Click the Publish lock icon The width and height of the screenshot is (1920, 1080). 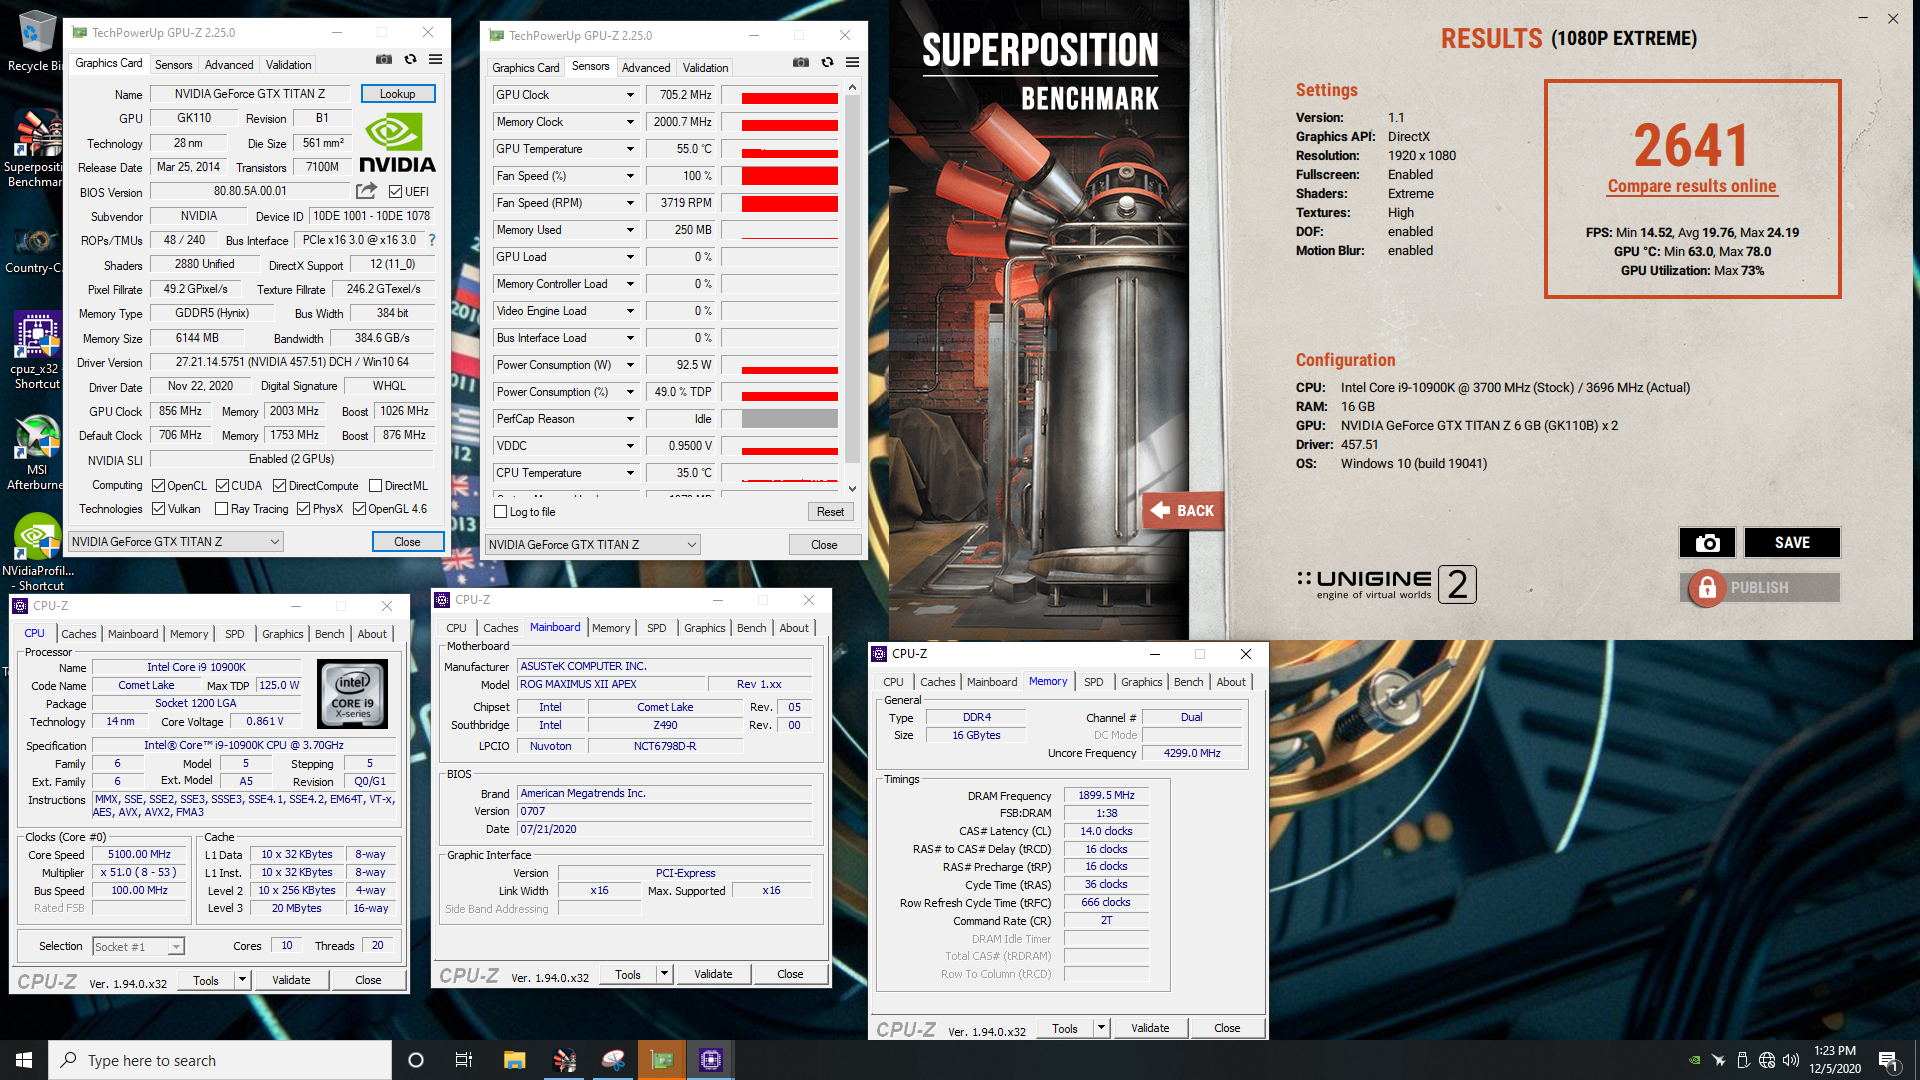point(1707,588)
